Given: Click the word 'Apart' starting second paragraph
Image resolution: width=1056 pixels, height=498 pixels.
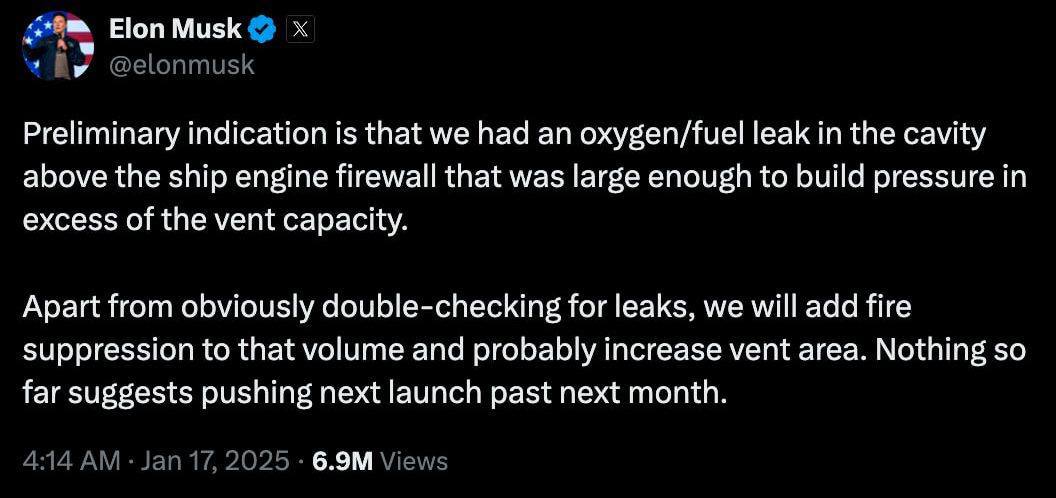Looking at the screenshot, I should (x=53, y=307).
